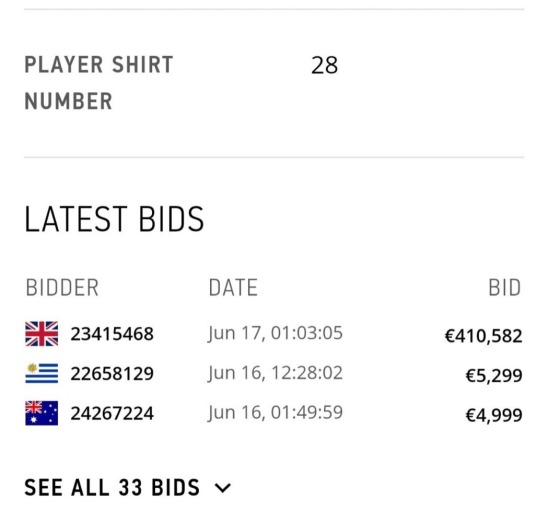
Task: Click the Player Shirt Number label
Action: [x=98, y=83]
